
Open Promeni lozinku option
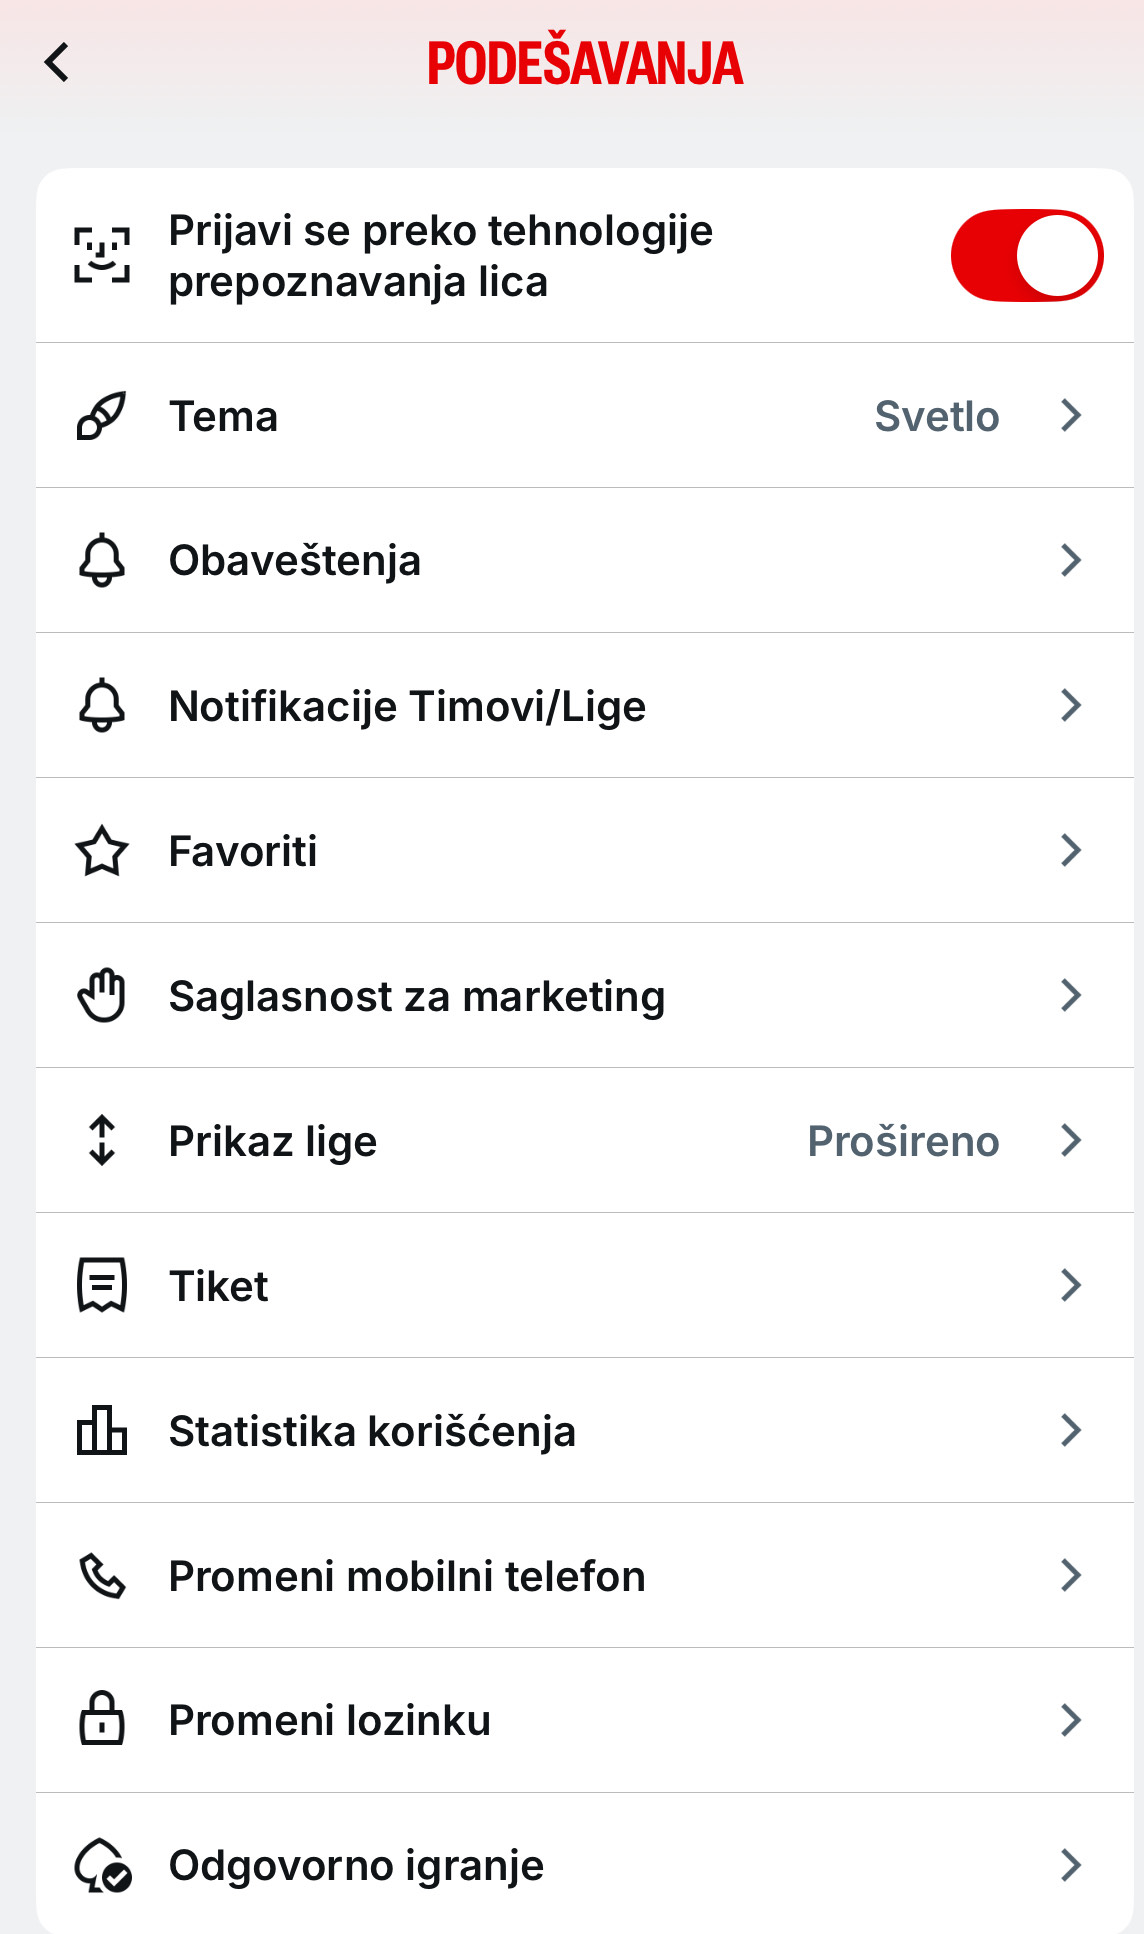click(x=585, y=1720)
